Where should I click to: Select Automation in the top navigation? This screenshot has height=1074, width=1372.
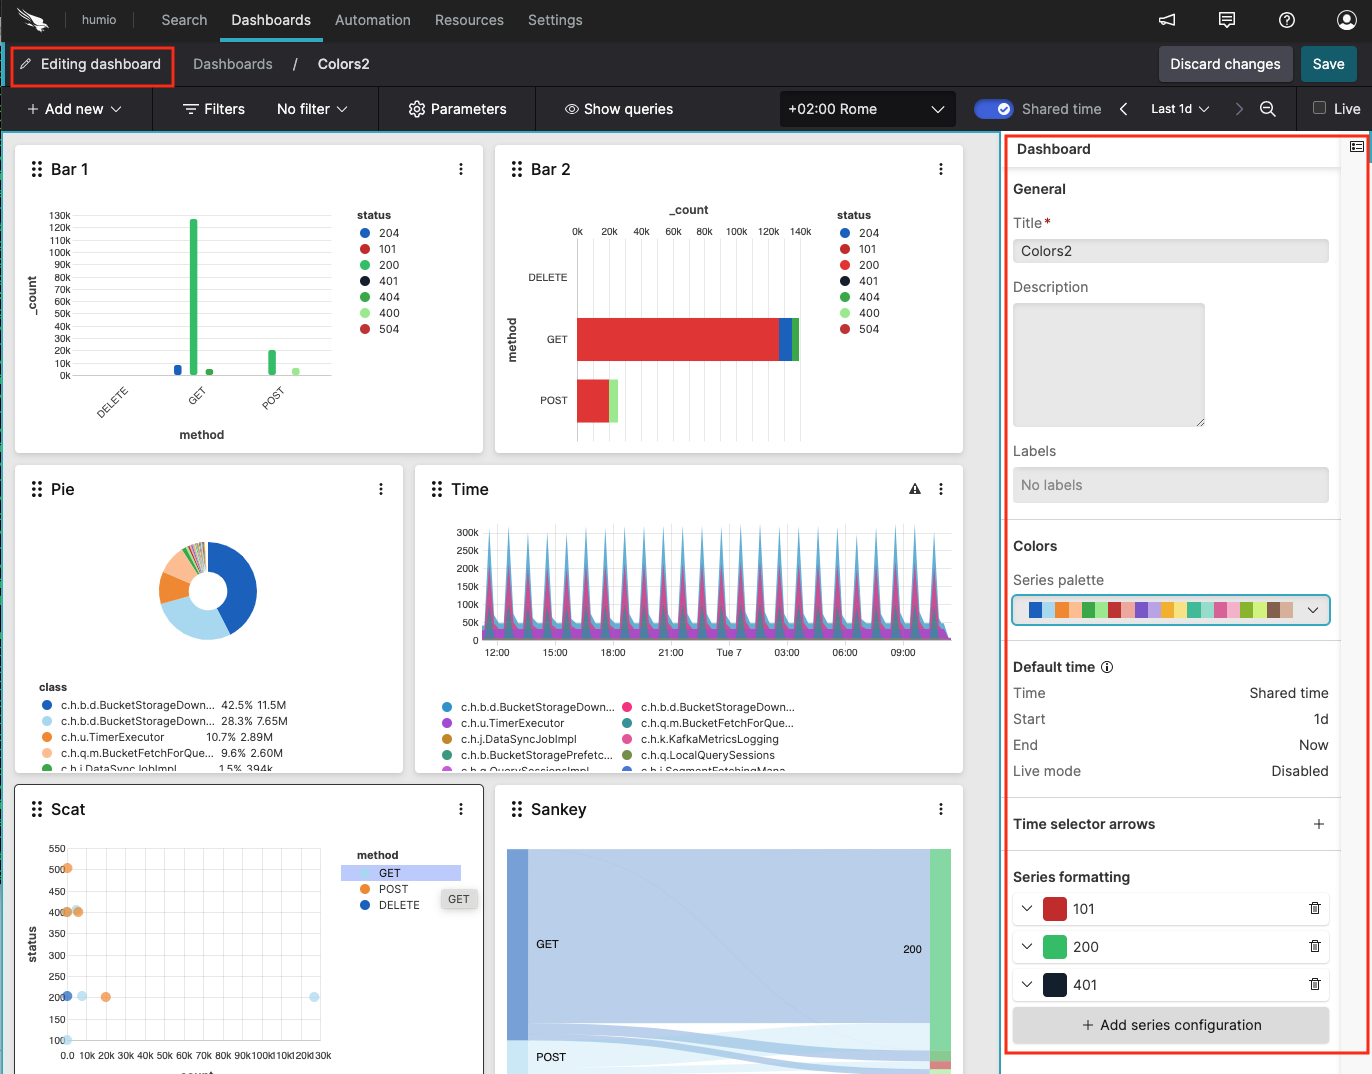pyautogui.click(x=372, y=20)
